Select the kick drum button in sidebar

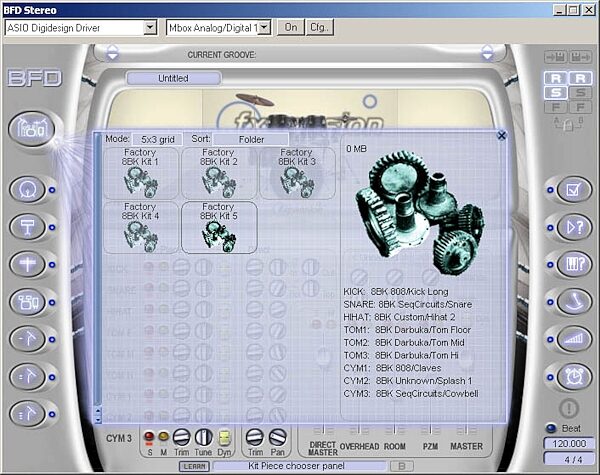28,189
